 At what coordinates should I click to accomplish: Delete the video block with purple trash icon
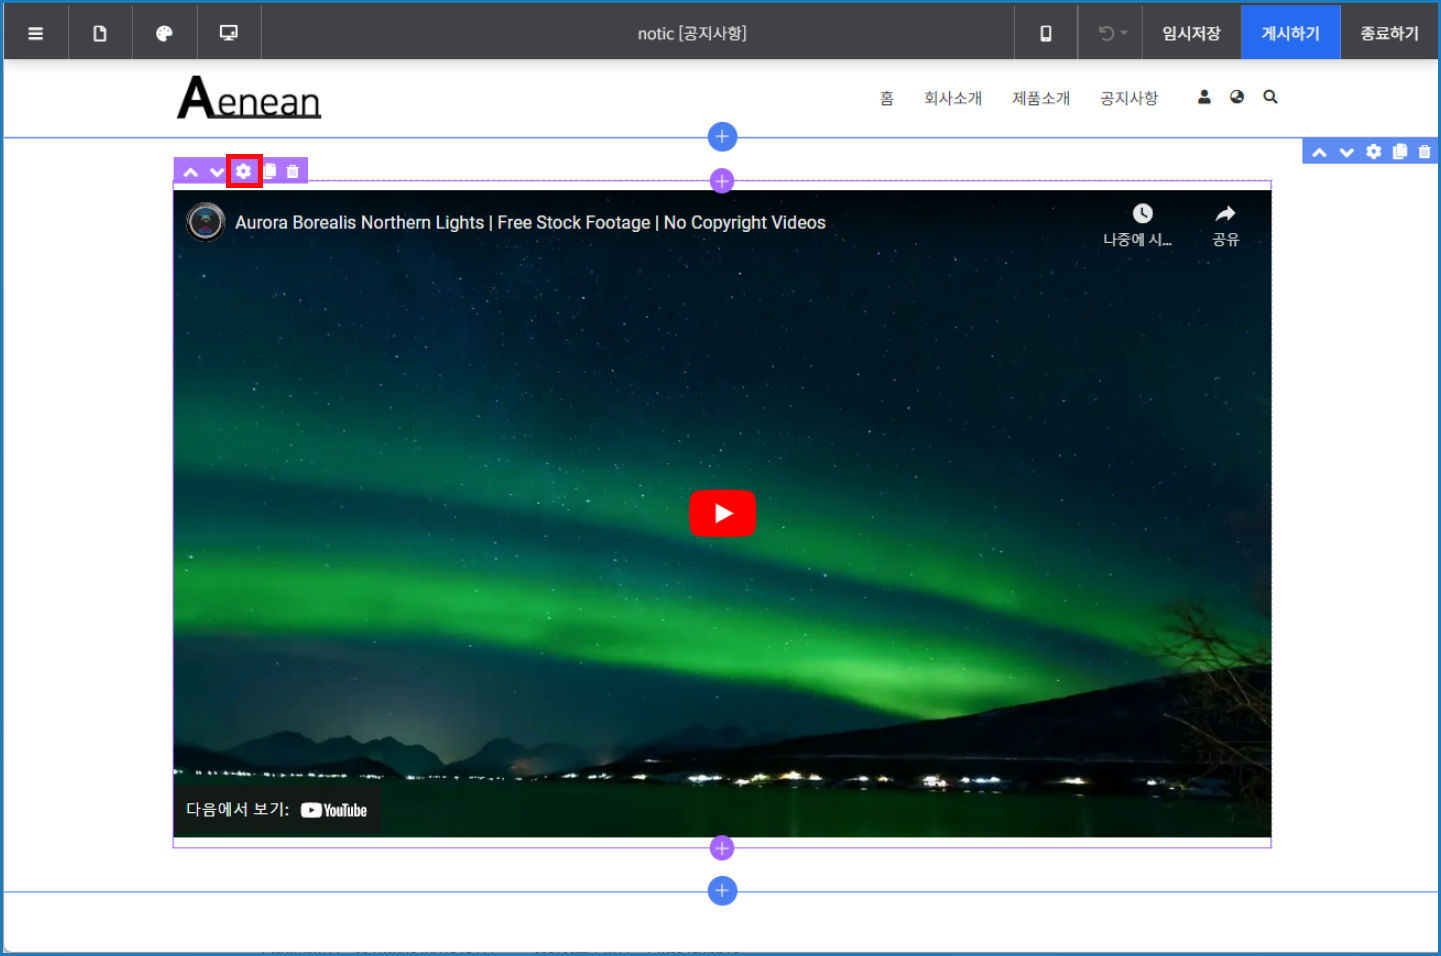click(293, 172)
